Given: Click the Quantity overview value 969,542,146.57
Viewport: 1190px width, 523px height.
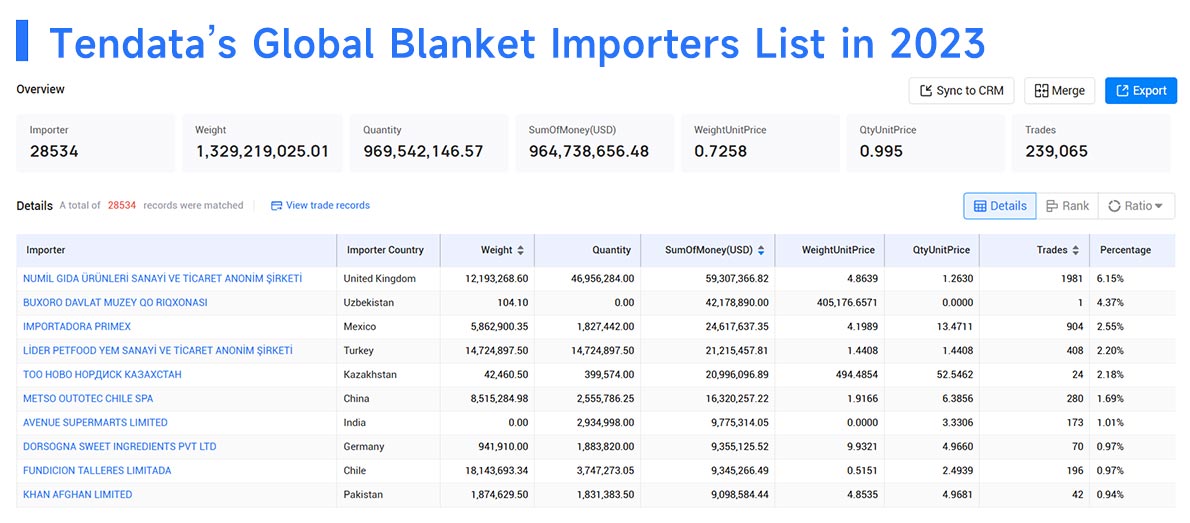Looking at the screenshot, I should pos(423,151).
